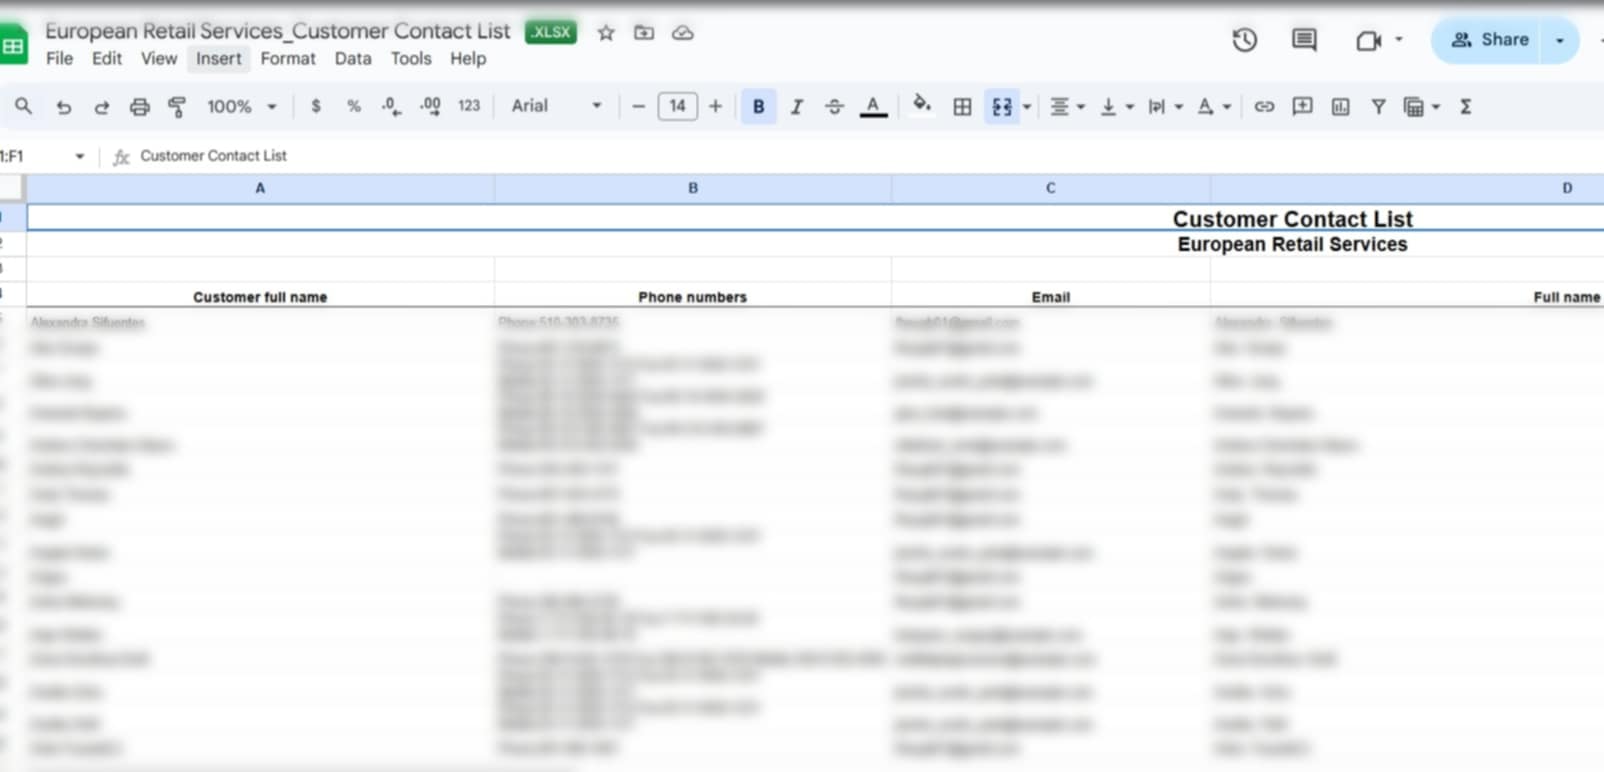Image resolution: width=1604 pixels, height=772 pixels.
Task: Decrease decimal places
Action: [391, 106]
